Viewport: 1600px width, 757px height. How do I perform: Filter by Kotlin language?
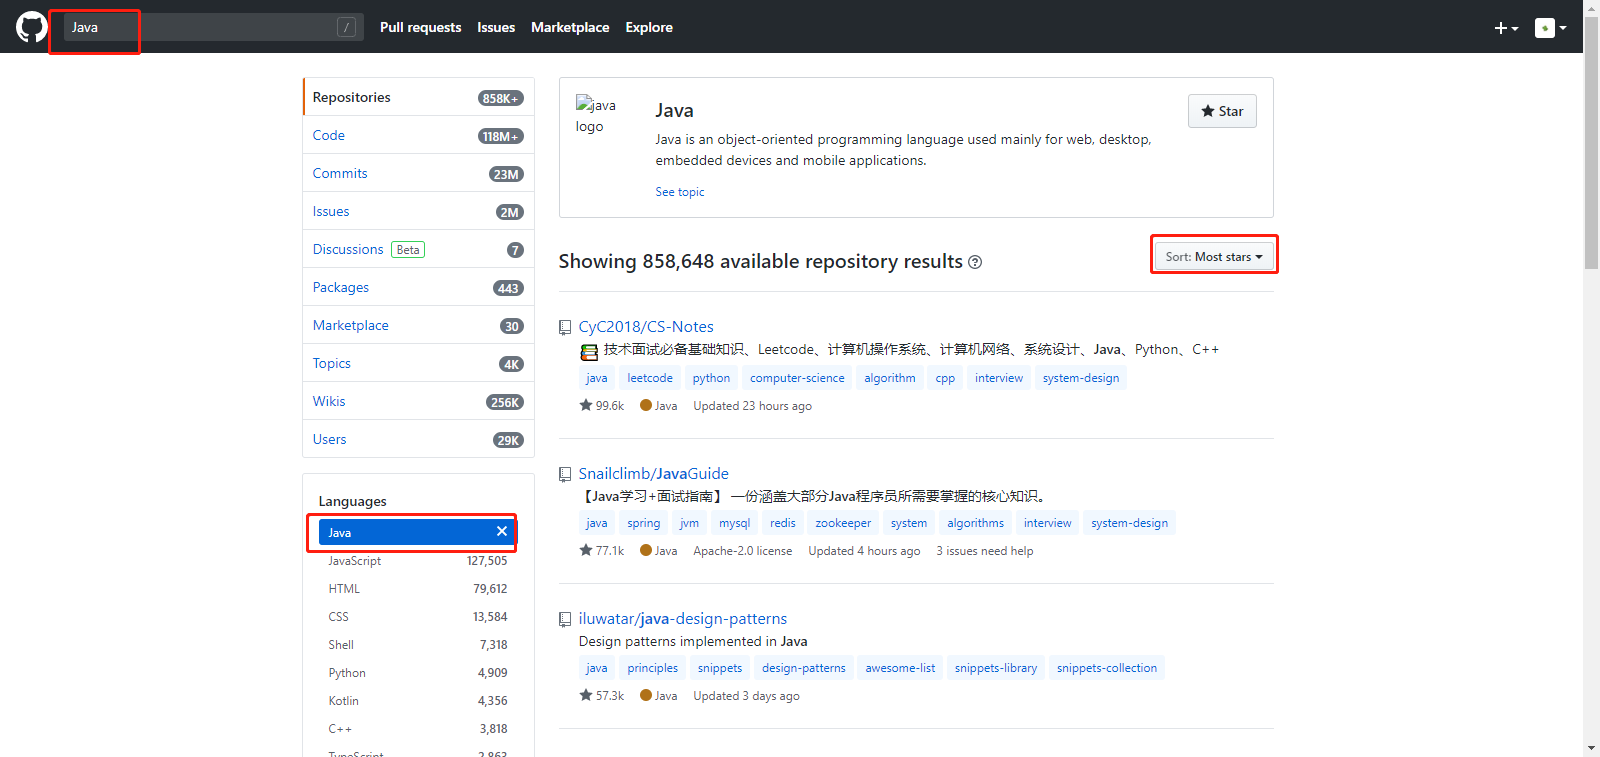click(x=418, y=701)
